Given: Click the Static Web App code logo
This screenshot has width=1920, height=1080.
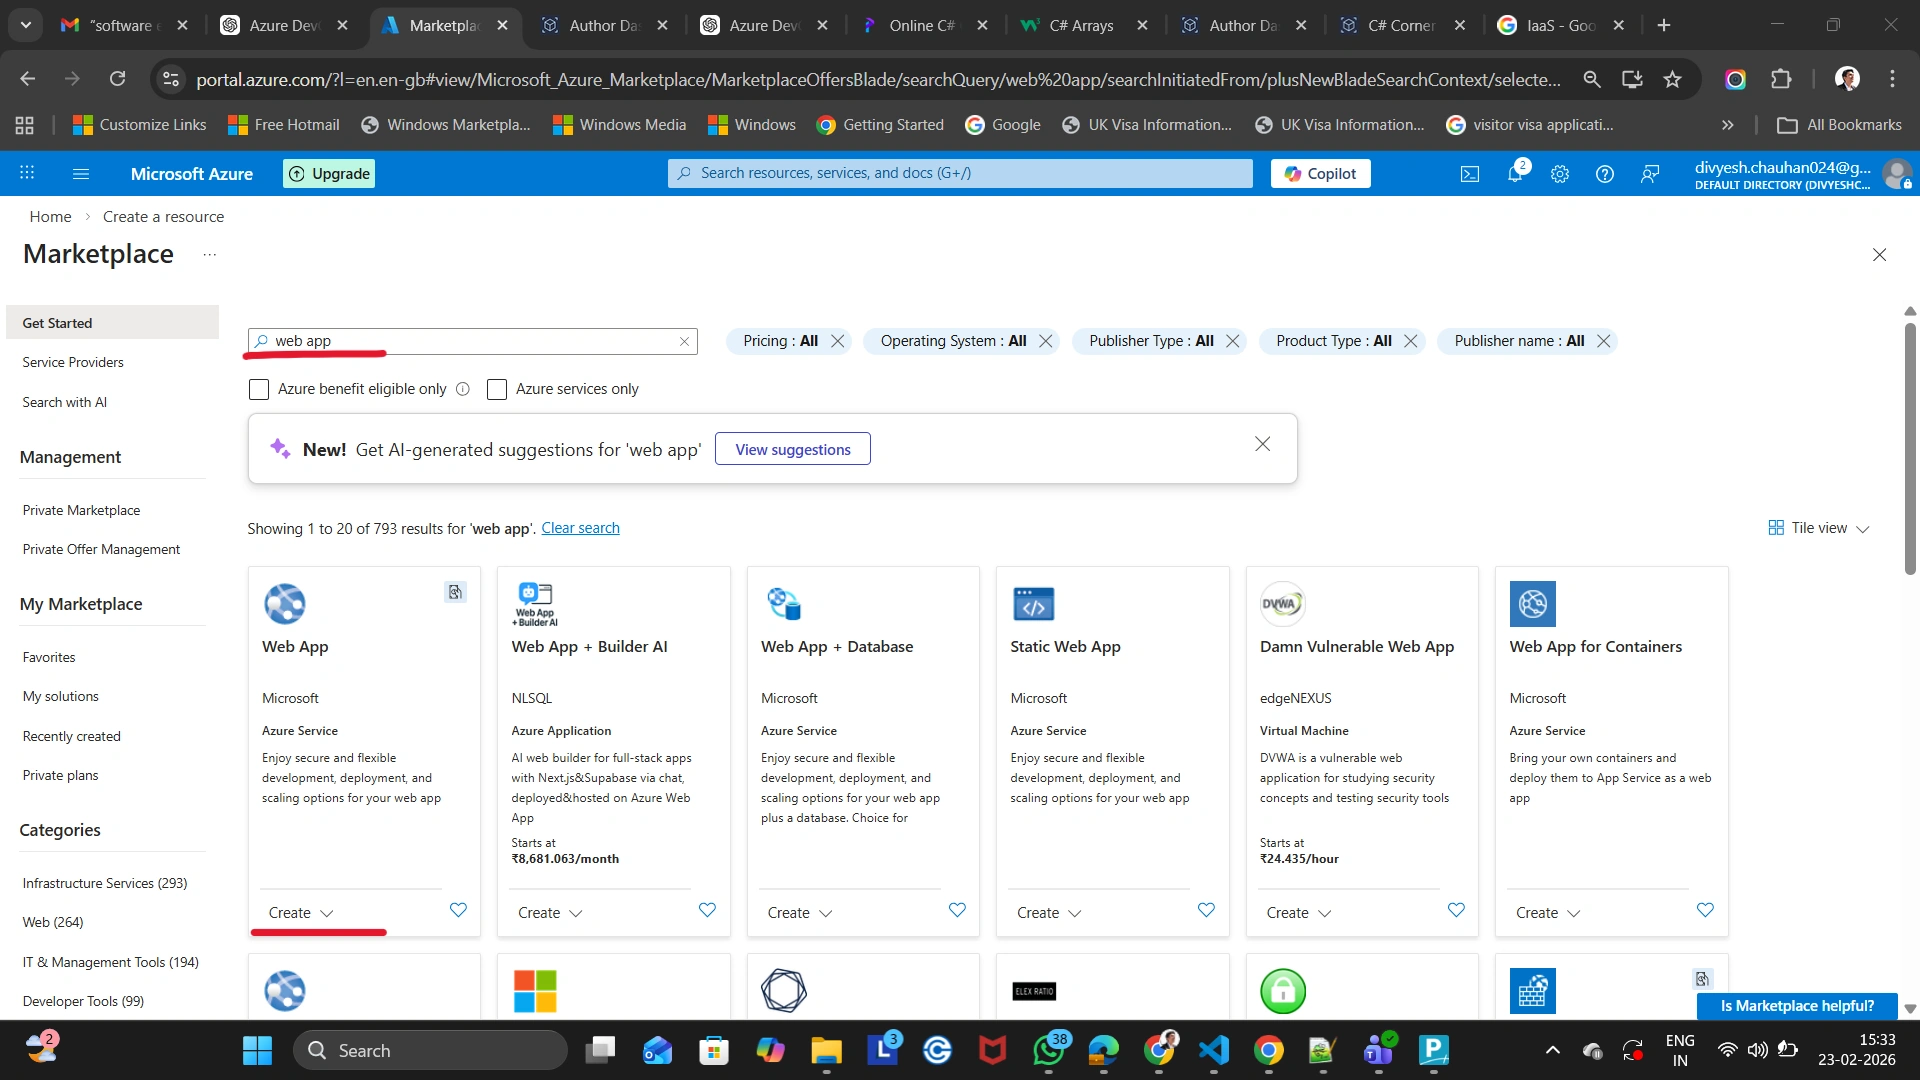Looking at the screenshot, I should point(1033,604).
